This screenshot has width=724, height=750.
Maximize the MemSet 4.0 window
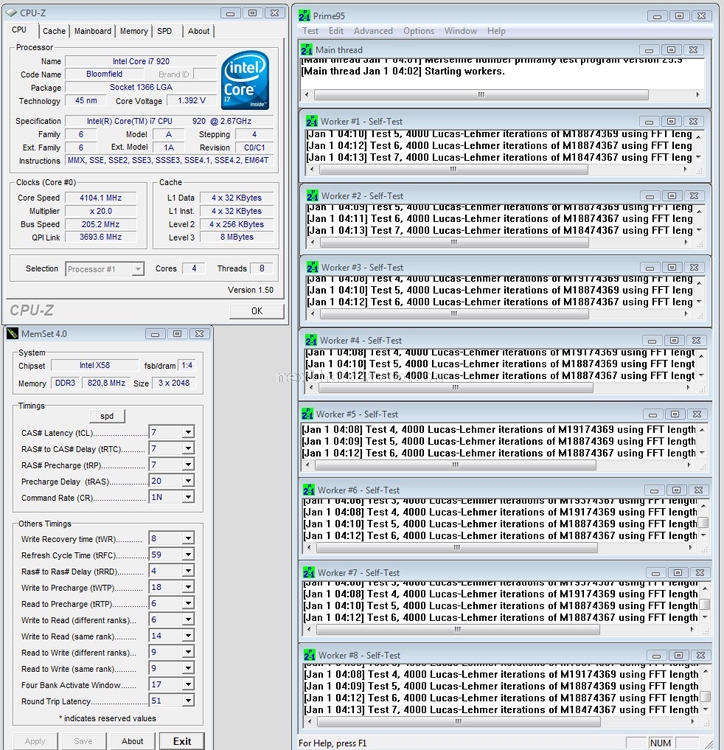[x=177, y=334]
